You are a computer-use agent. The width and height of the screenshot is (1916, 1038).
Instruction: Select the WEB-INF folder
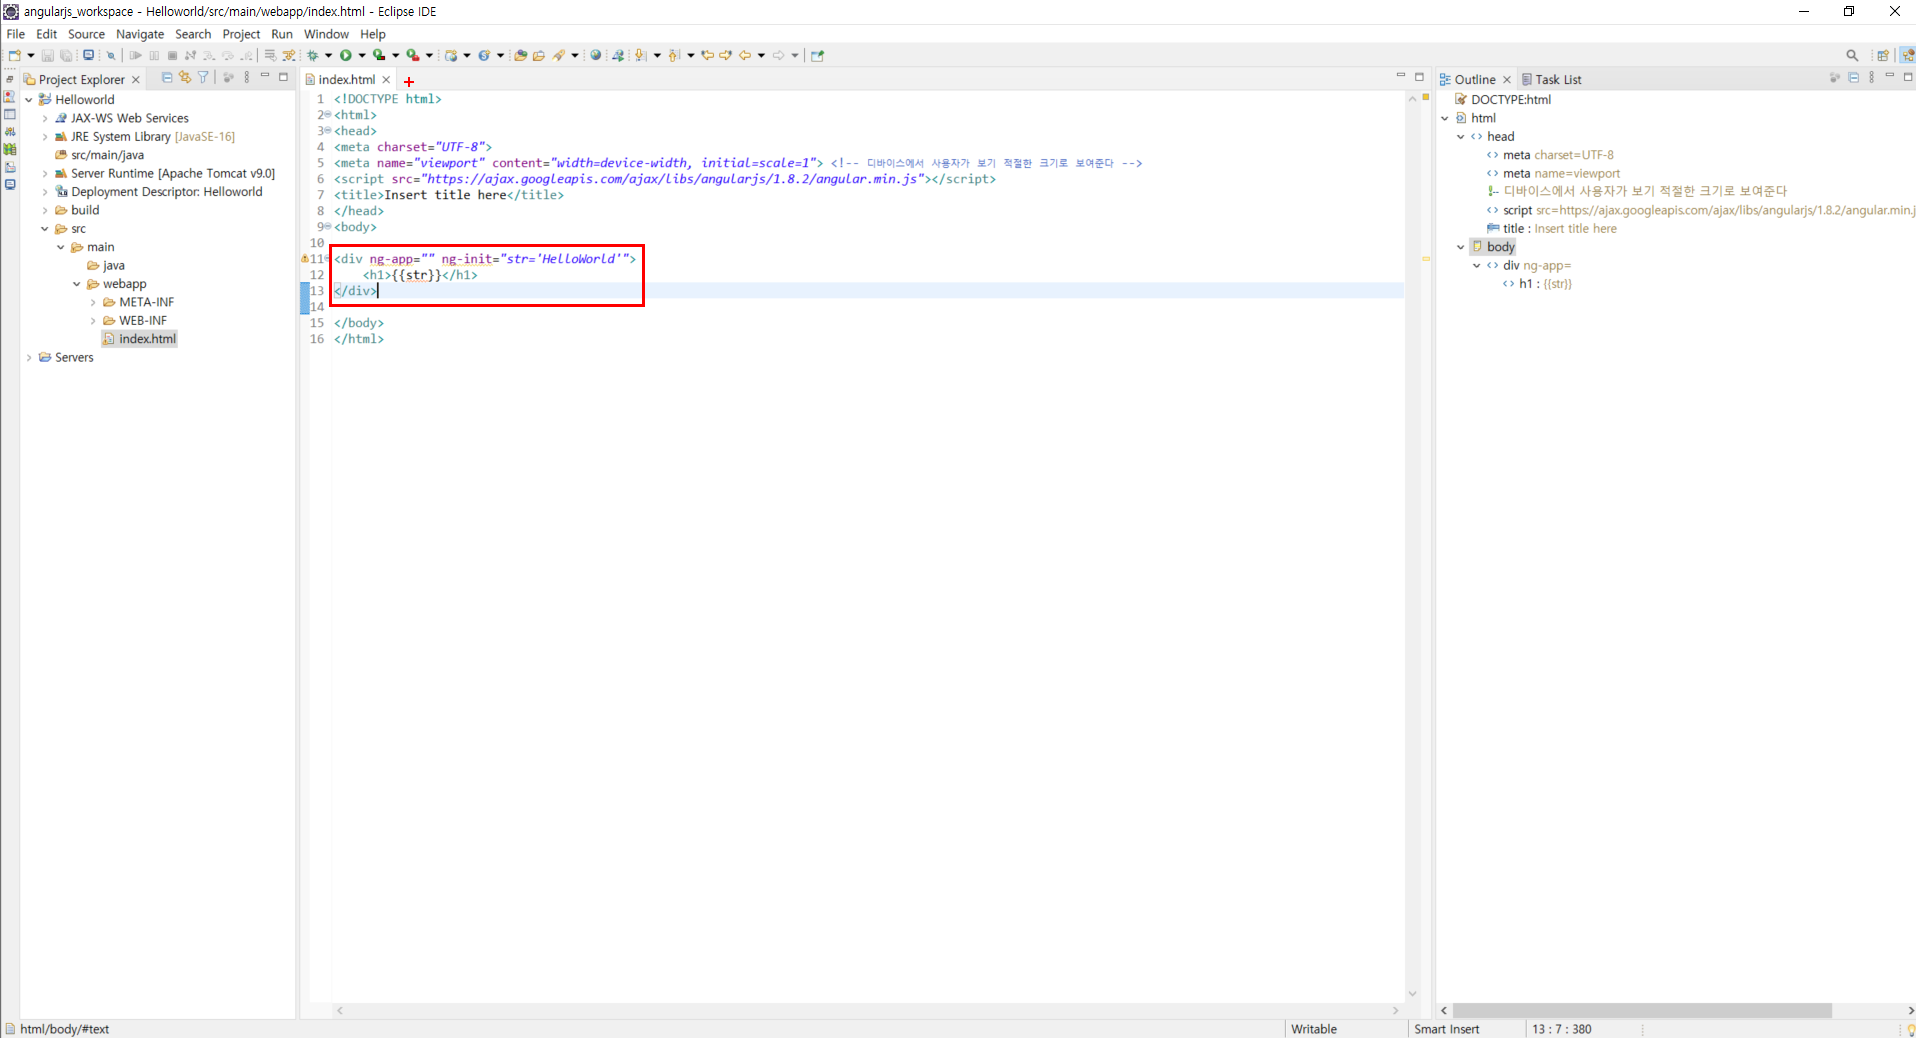point(134,321)
